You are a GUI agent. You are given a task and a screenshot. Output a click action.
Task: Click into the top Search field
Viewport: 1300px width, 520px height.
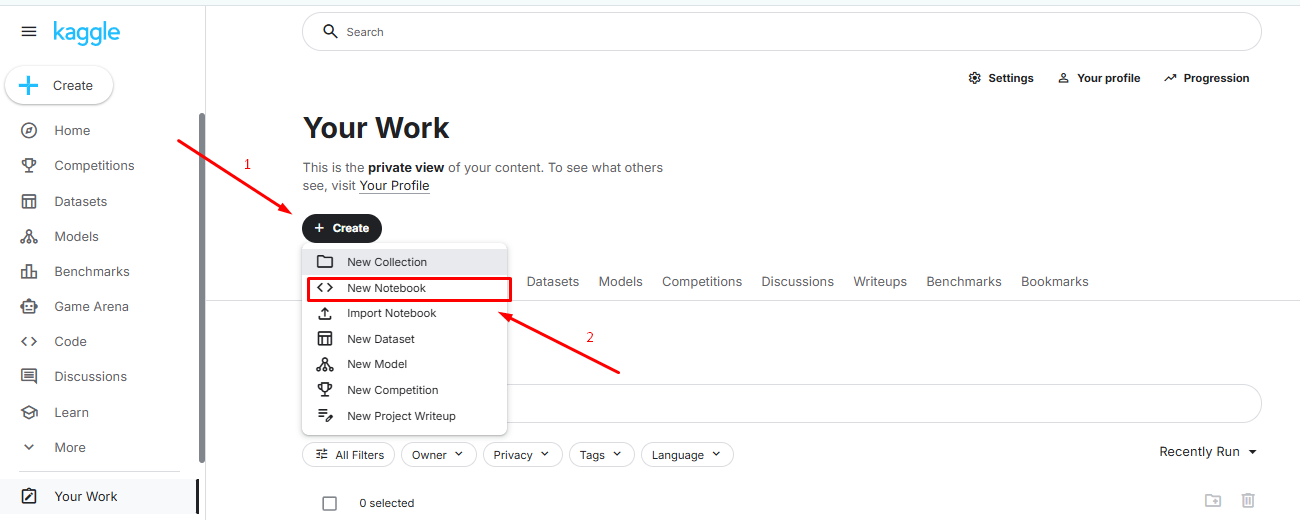pyautogui.click(x=780, y=32)
